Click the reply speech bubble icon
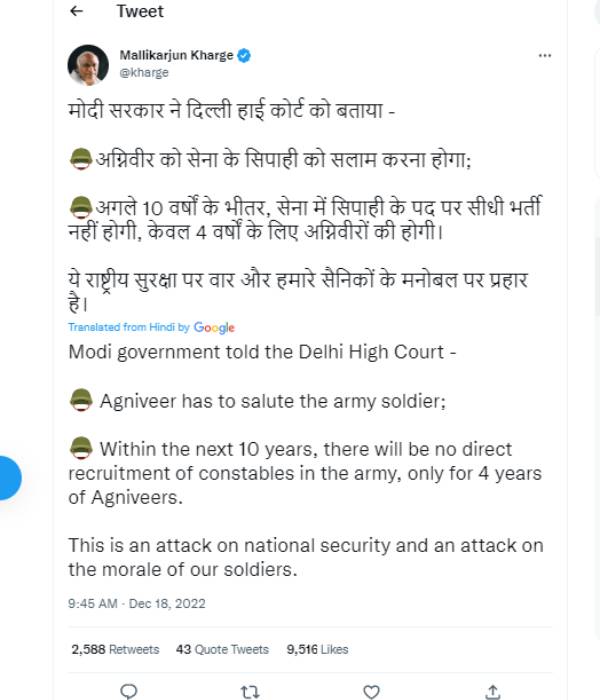The image size is (600, 700). [128, 690]
